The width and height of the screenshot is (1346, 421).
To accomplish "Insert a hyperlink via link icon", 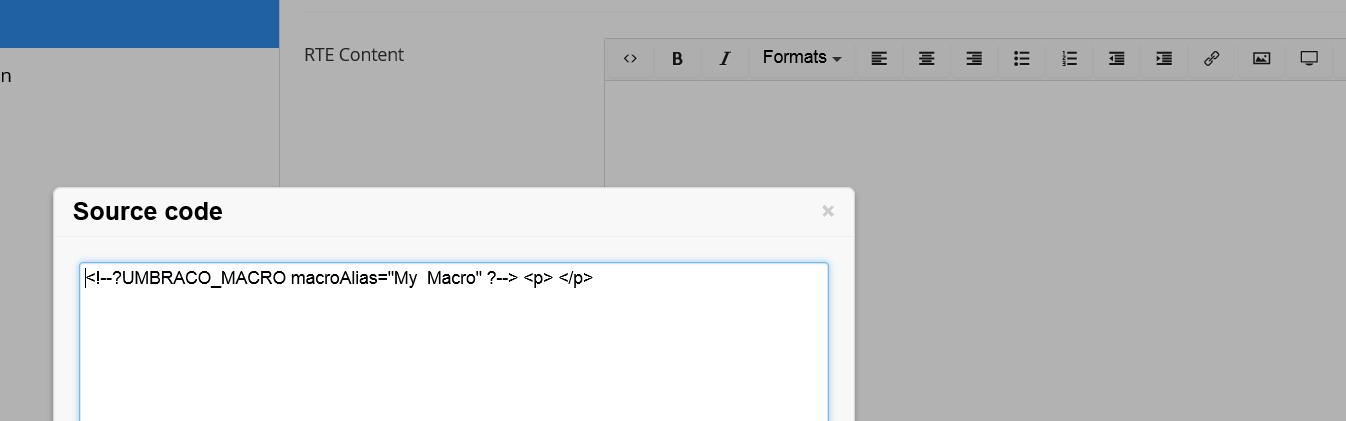I will click(1211, 58).
